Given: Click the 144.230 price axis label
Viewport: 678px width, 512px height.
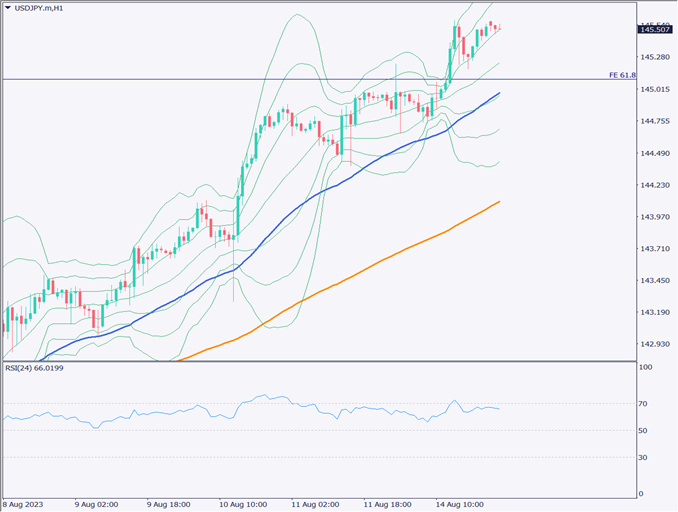Looking at the screenshot, I should pyautogui.click(x=655, y=185).
